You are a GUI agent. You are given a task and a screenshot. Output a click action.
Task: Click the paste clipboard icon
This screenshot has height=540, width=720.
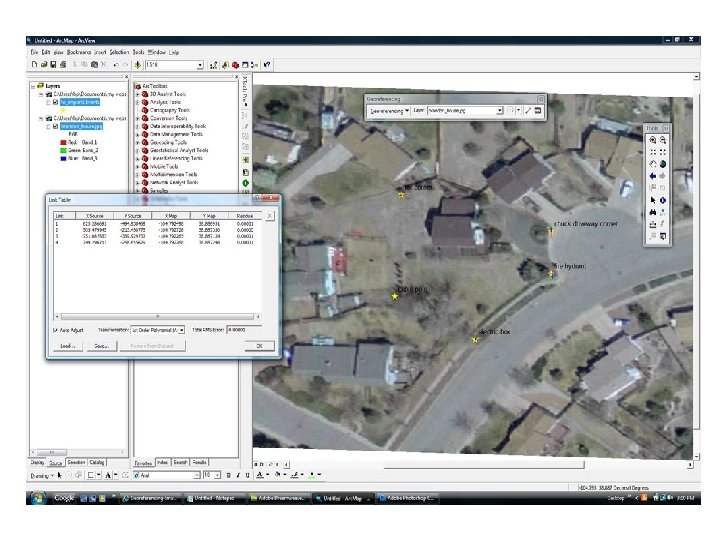[94, 65]
